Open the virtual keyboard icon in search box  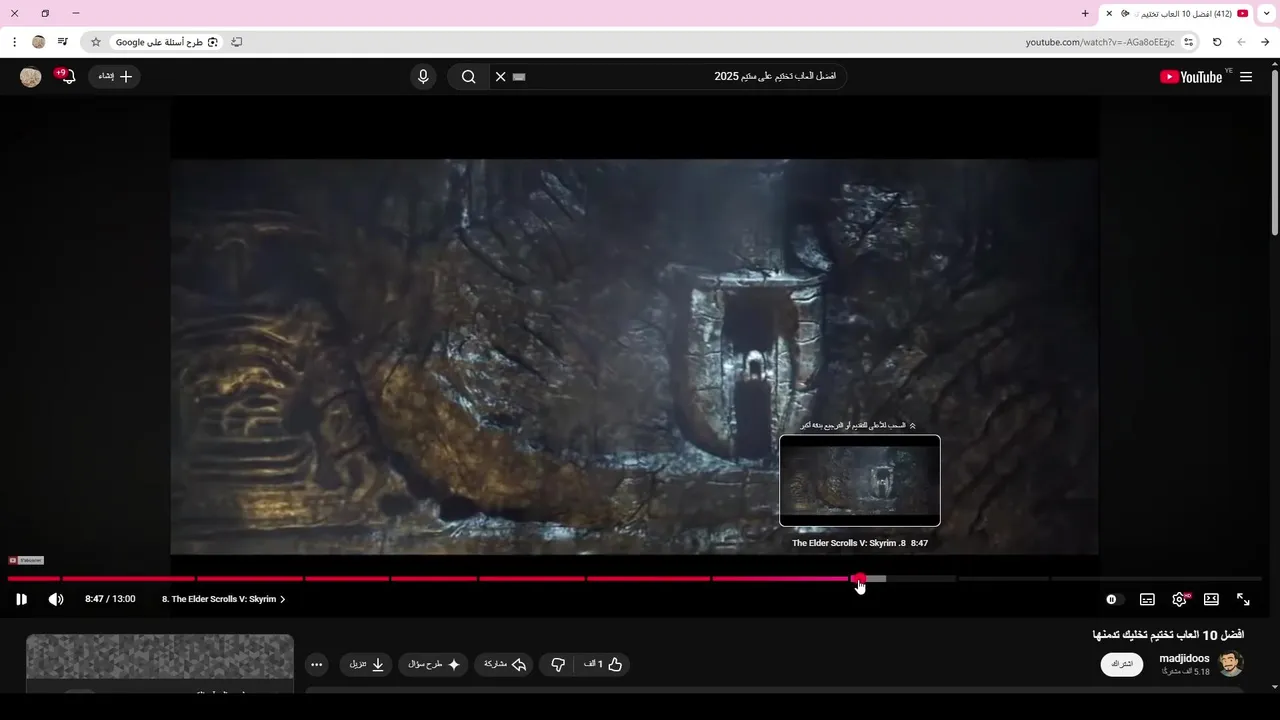(x=519, y=77)
